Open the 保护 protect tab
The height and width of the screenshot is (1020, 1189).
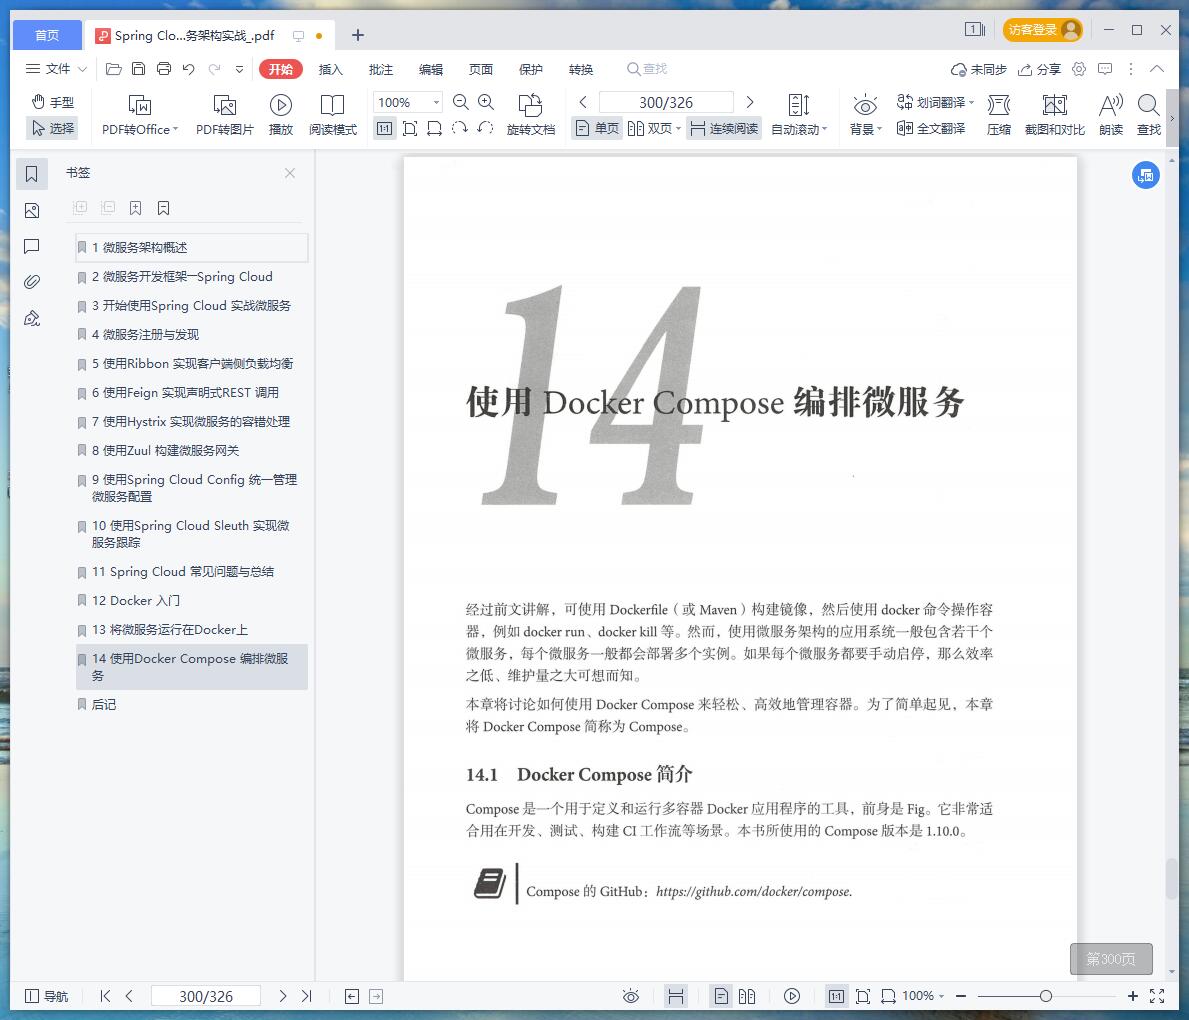pyautogui.click(x=531, y=69)
